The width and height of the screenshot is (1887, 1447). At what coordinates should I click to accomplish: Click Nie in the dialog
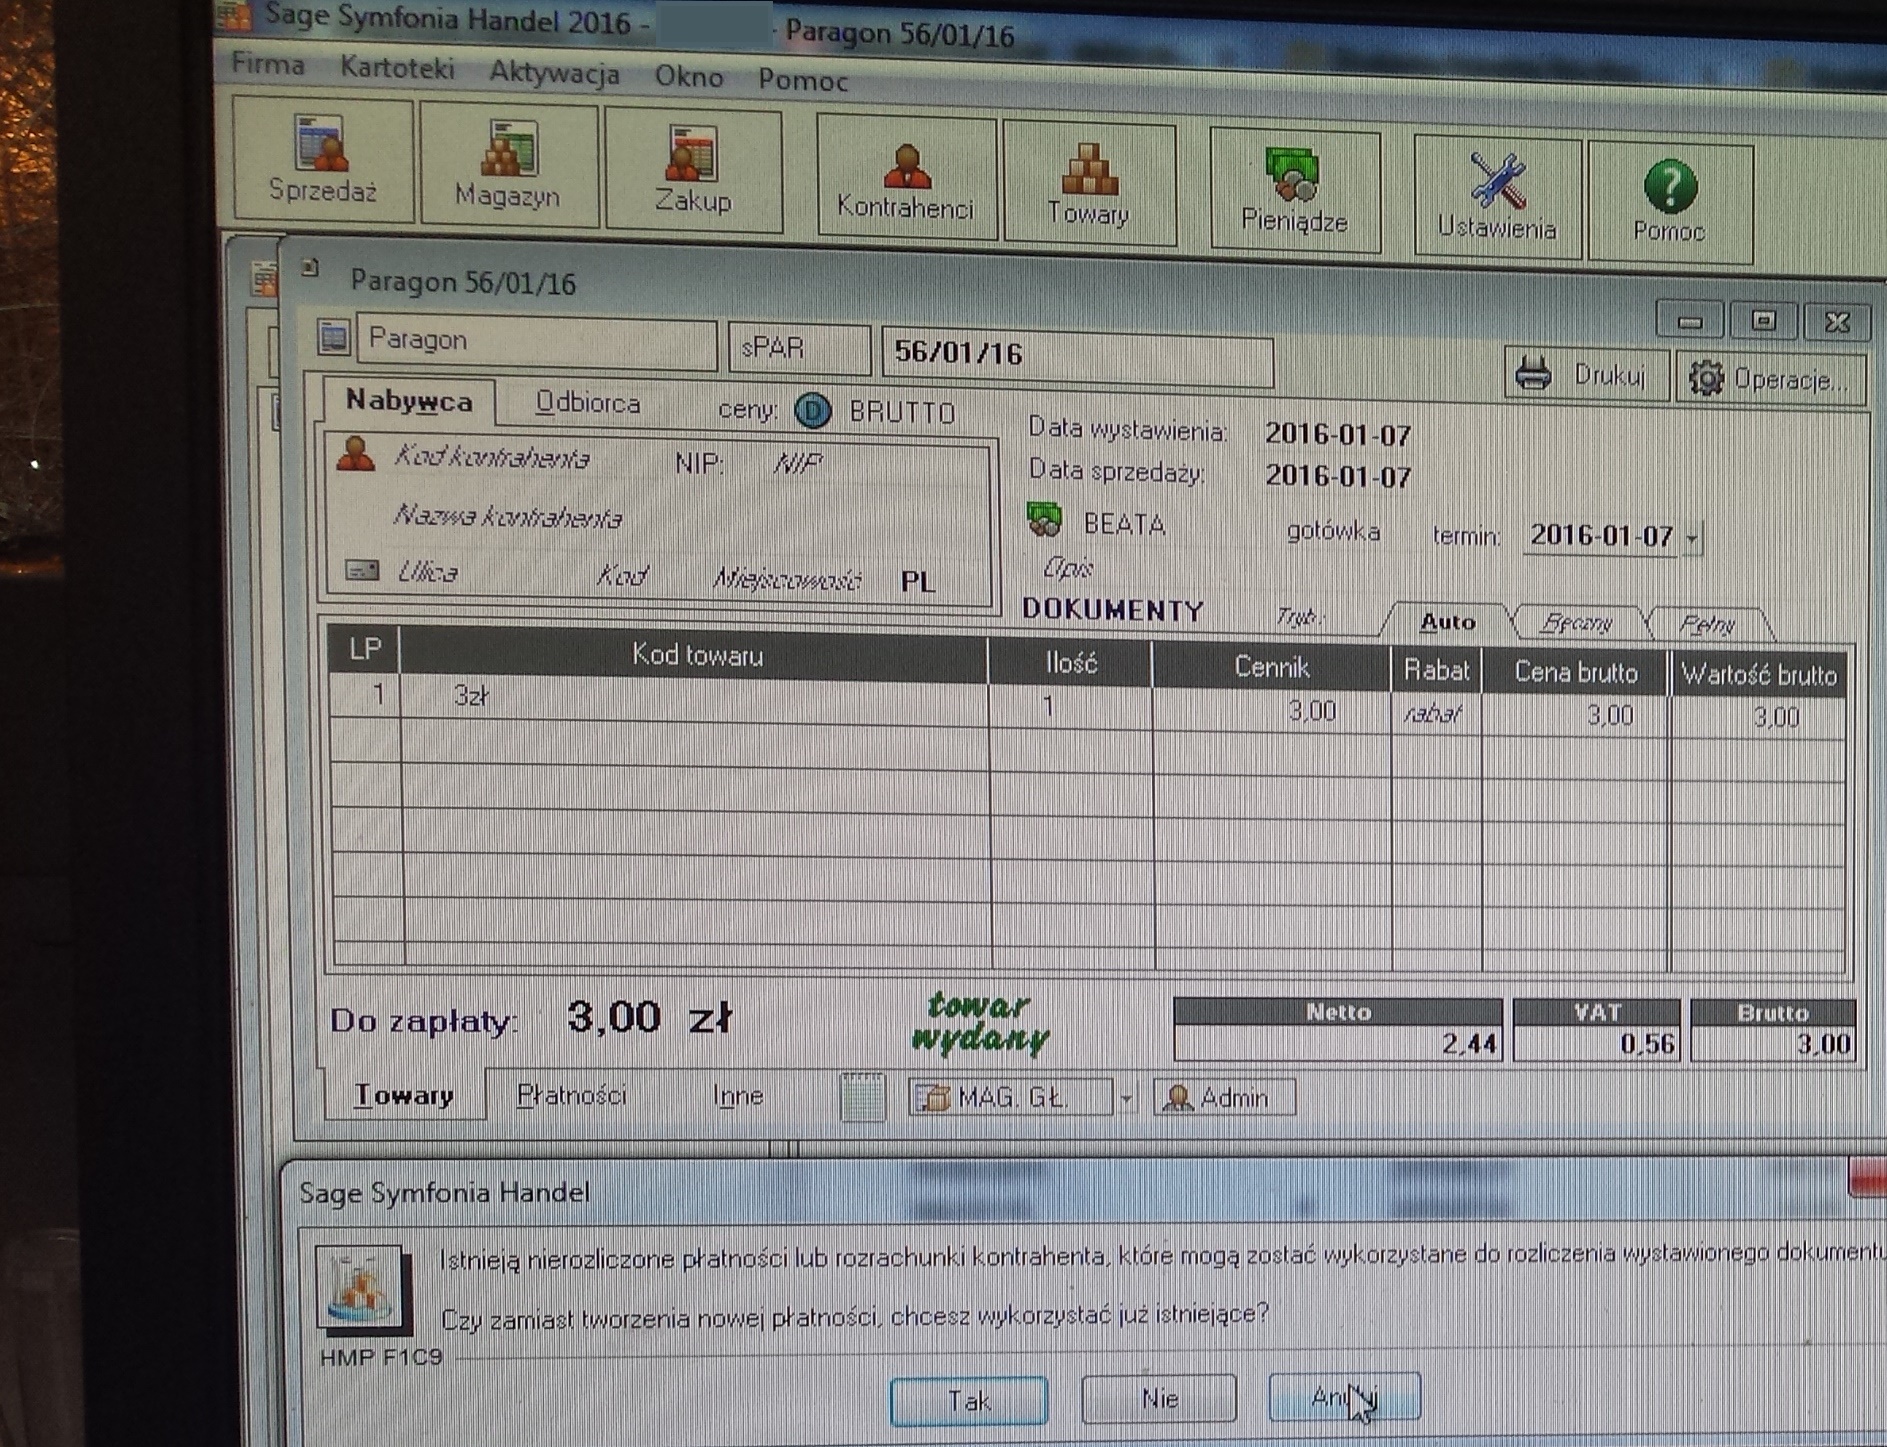pos(1159,1398)
